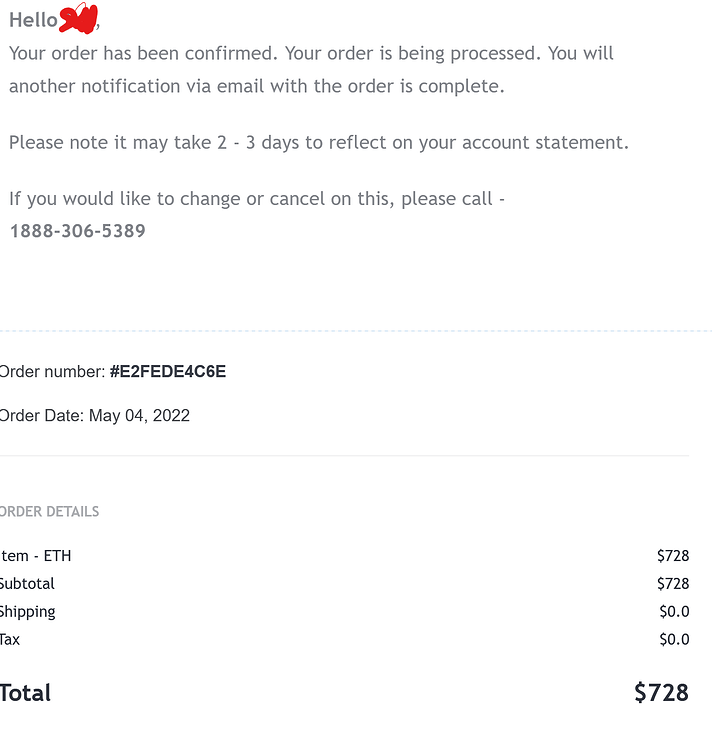Click the ORDER DETAILS heading

coord(49,512)
